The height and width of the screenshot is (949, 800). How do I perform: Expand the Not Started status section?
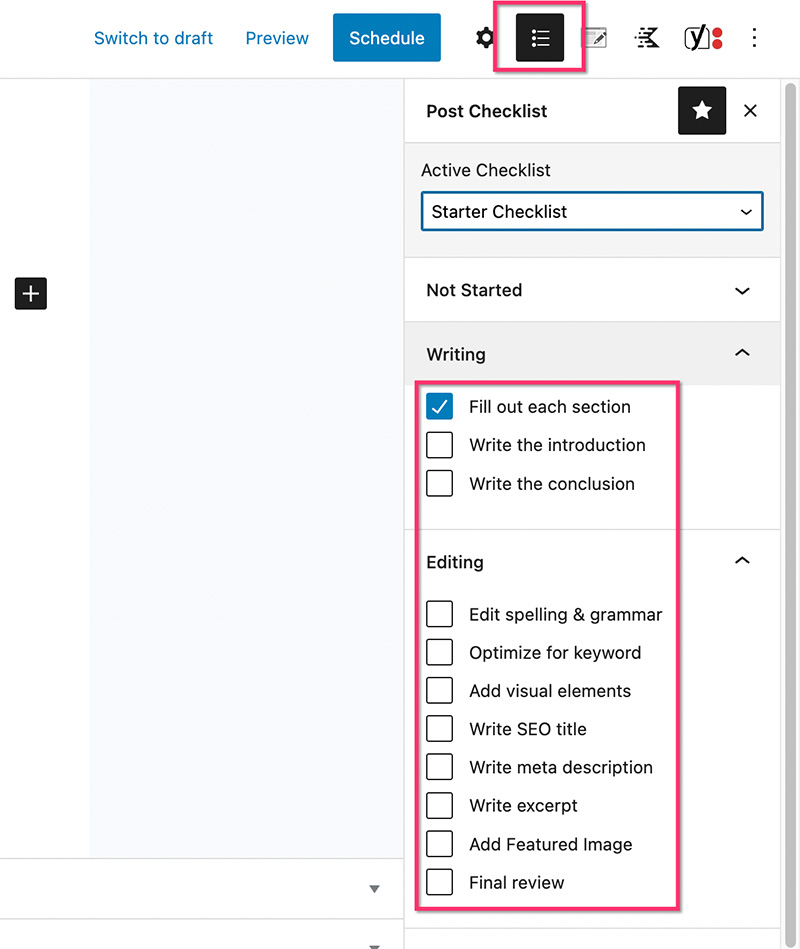592,290
